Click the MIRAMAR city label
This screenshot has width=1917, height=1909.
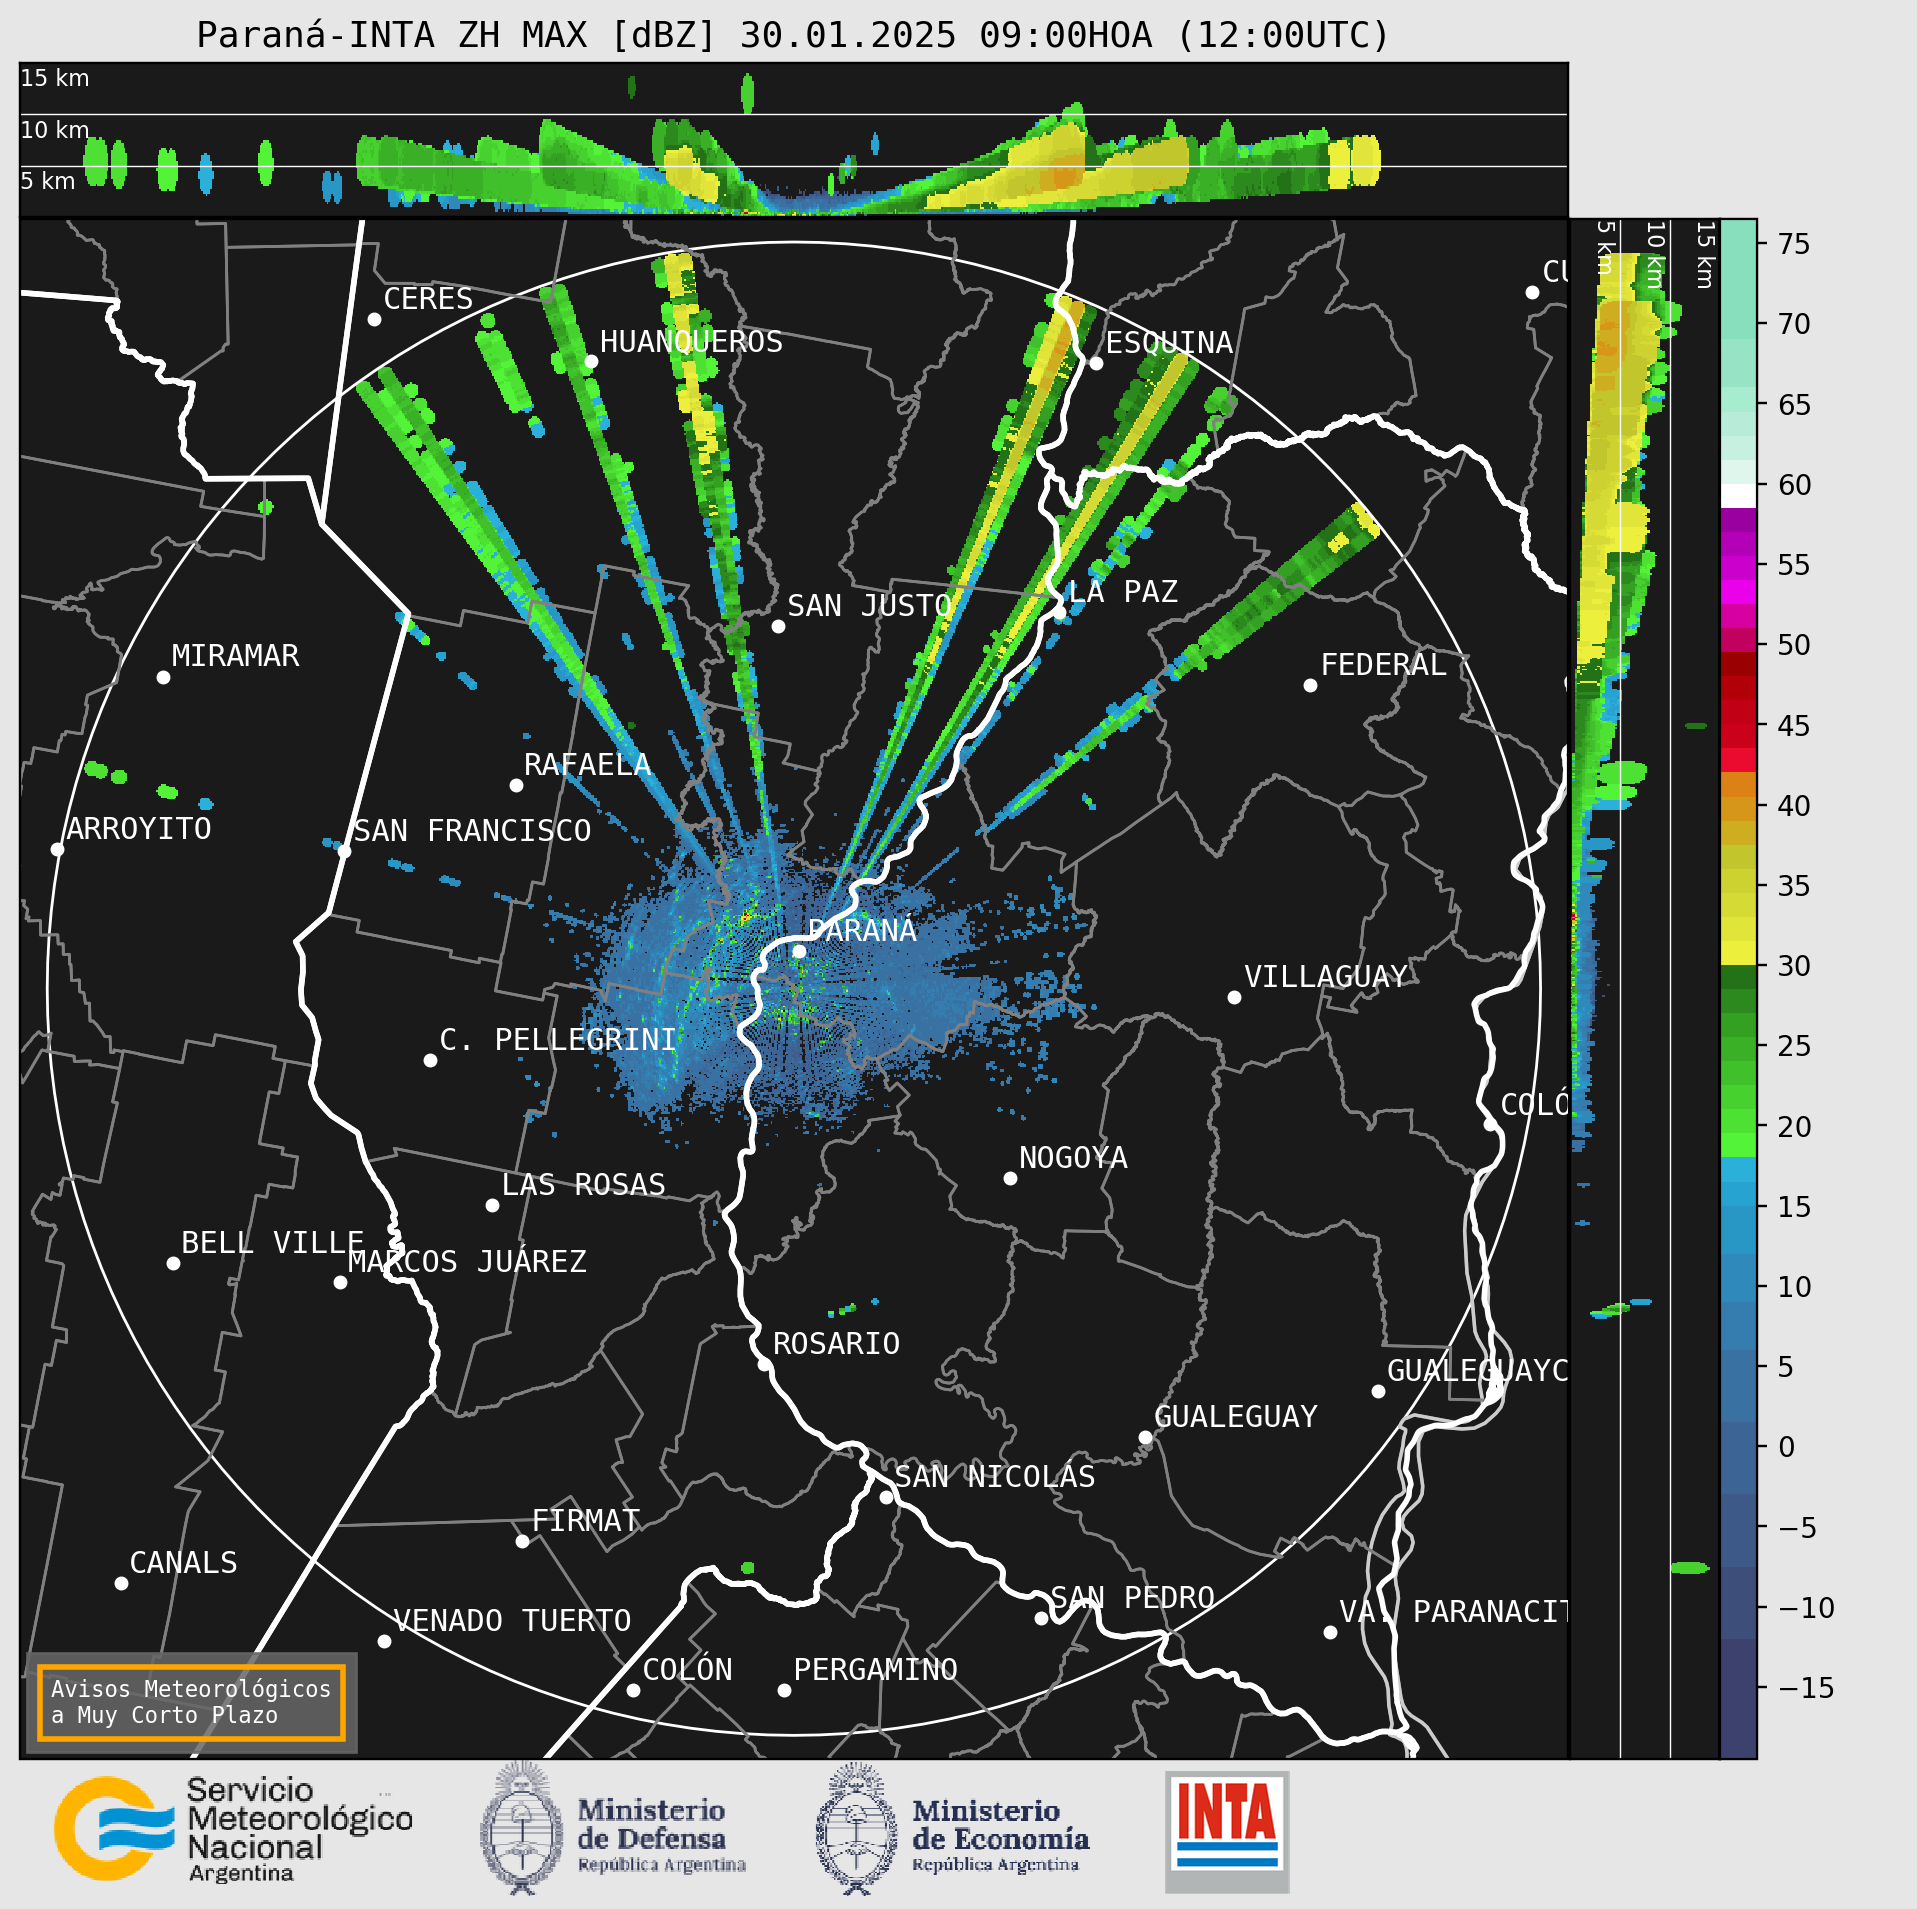tap(235, 656)
